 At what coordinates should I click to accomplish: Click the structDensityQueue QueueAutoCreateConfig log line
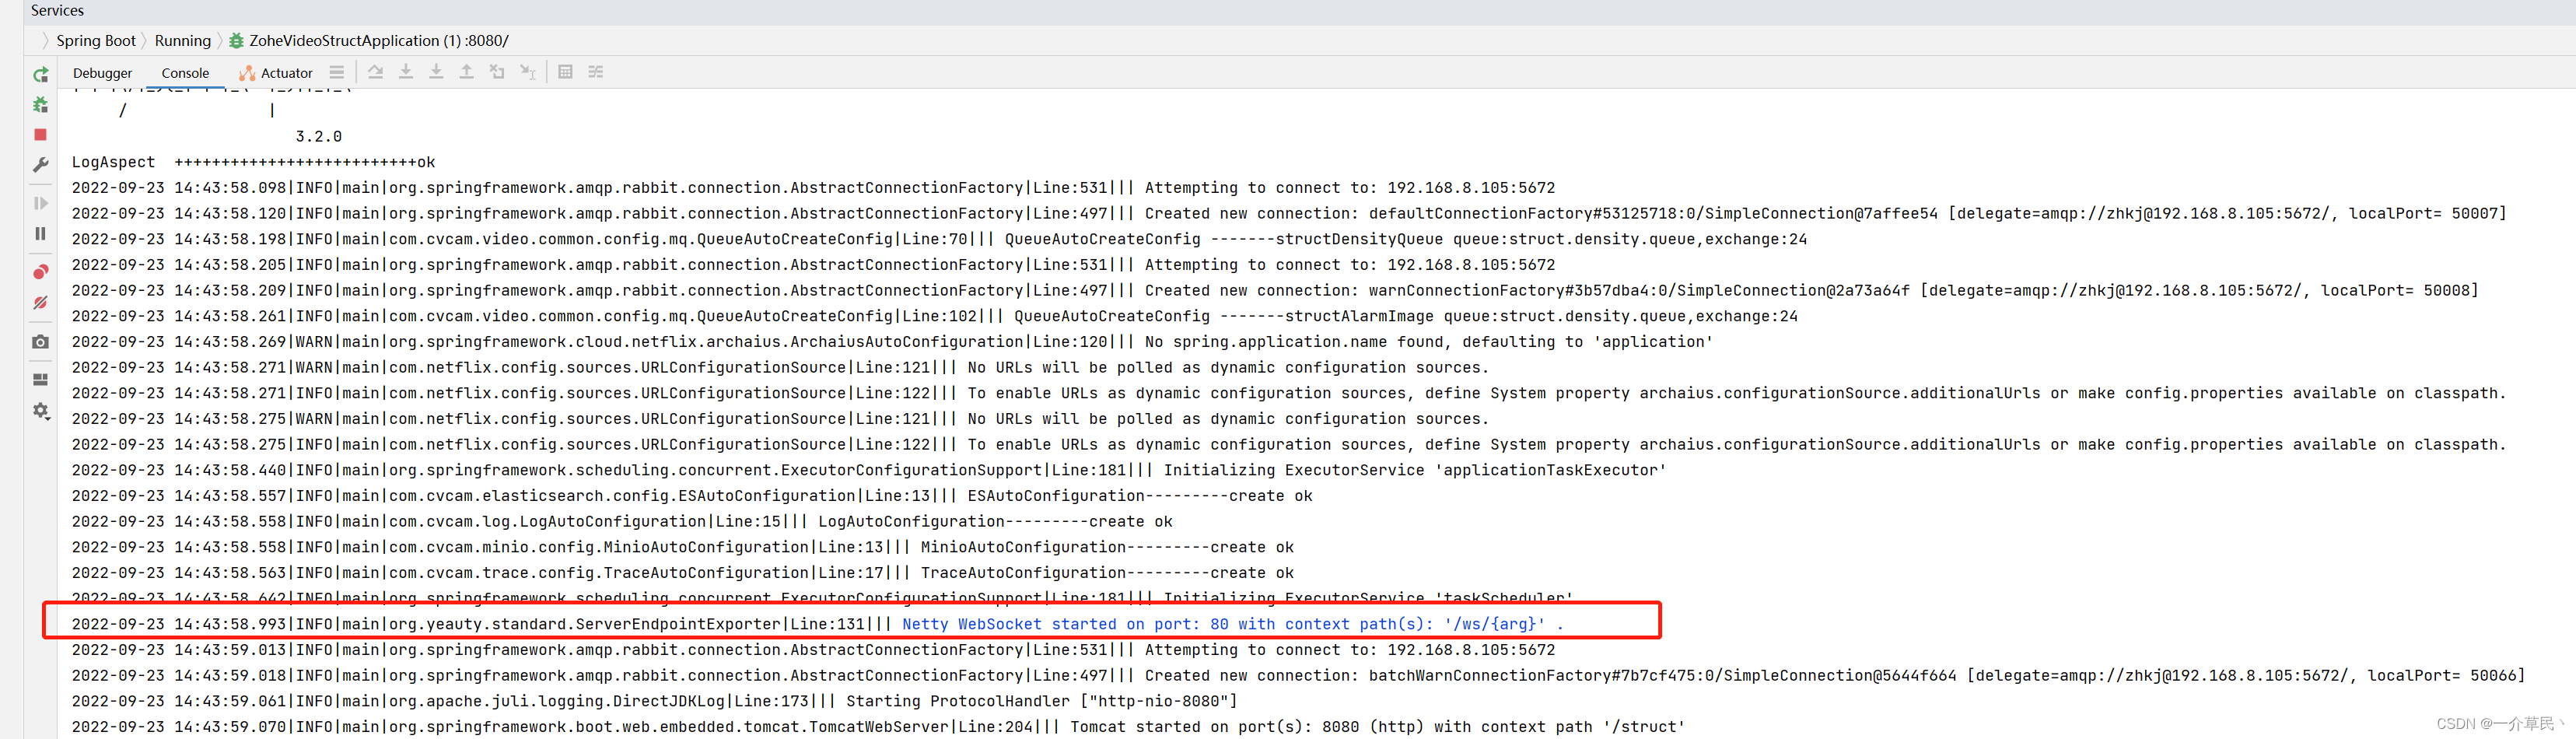pyautogui.click(x=939, y=239)
